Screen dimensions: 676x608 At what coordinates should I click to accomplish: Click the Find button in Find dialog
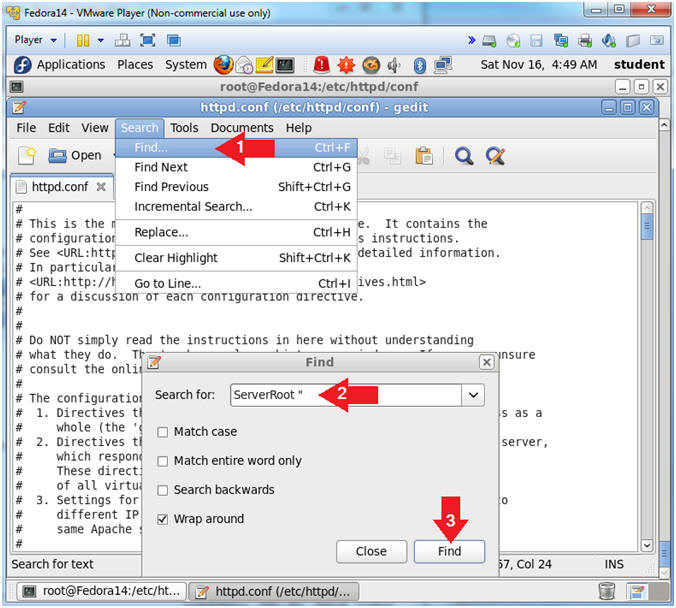coord(449,552)
